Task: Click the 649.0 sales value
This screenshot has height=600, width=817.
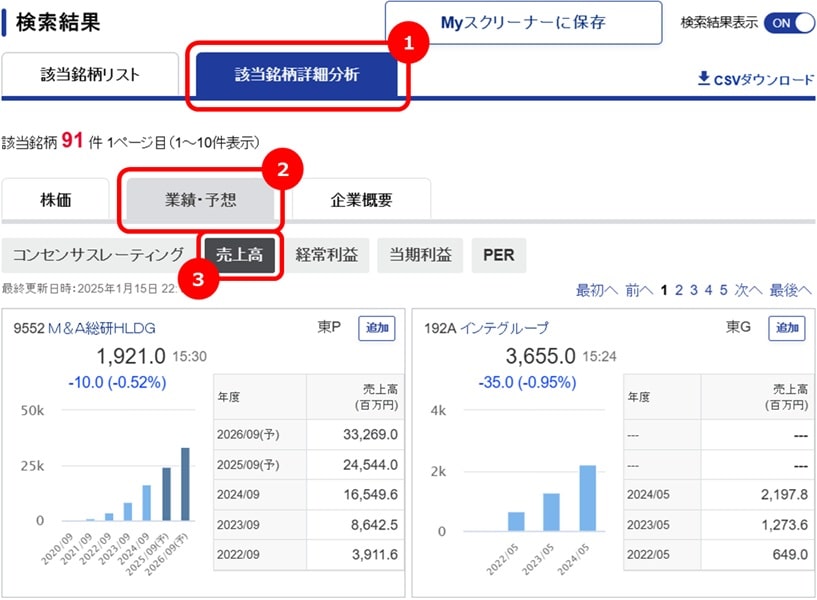Action: [x=790, y=555]
